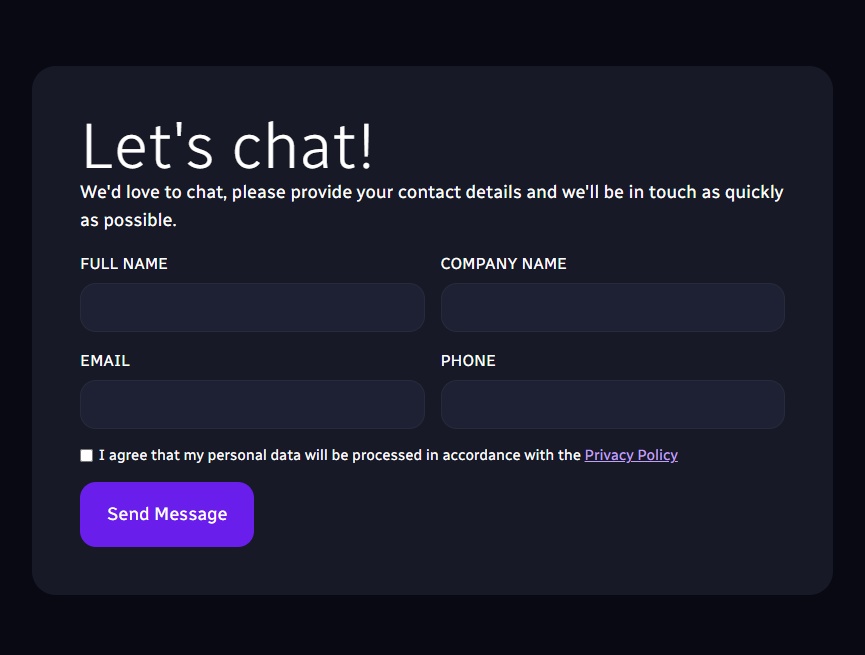Click the "as possible." text line
Screen dimensions: 865x655
128,220
